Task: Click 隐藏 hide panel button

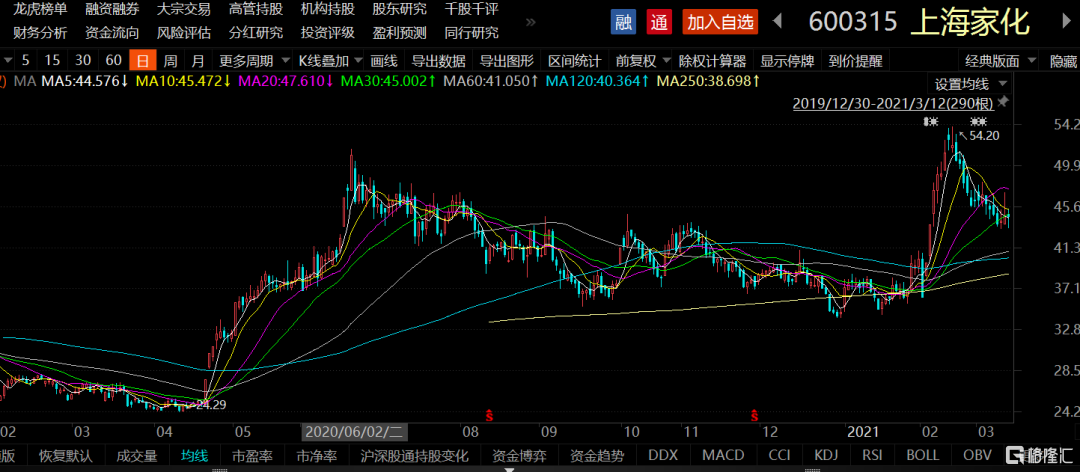Action: tap(1063, 61)
